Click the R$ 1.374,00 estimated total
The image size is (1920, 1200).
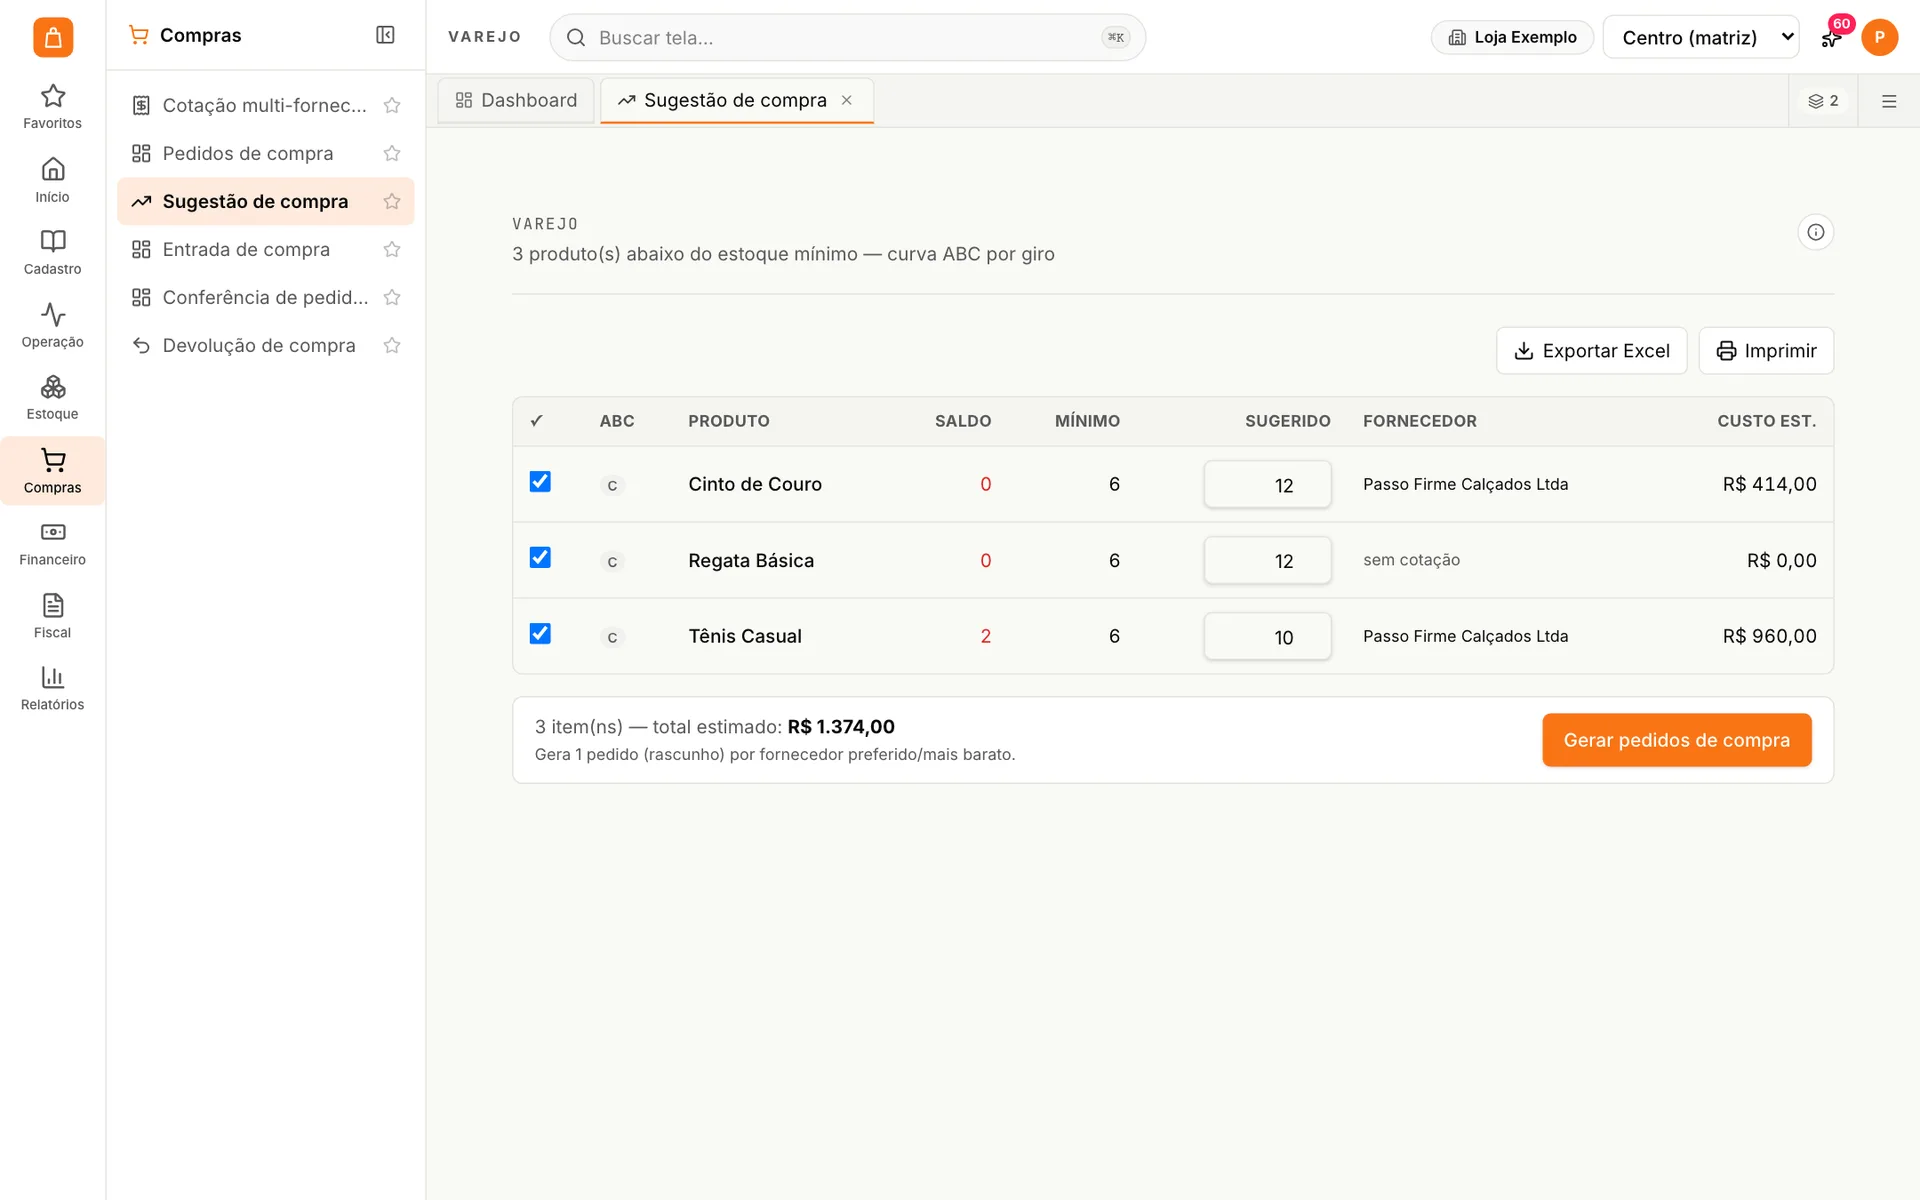(x=840, y=727)
